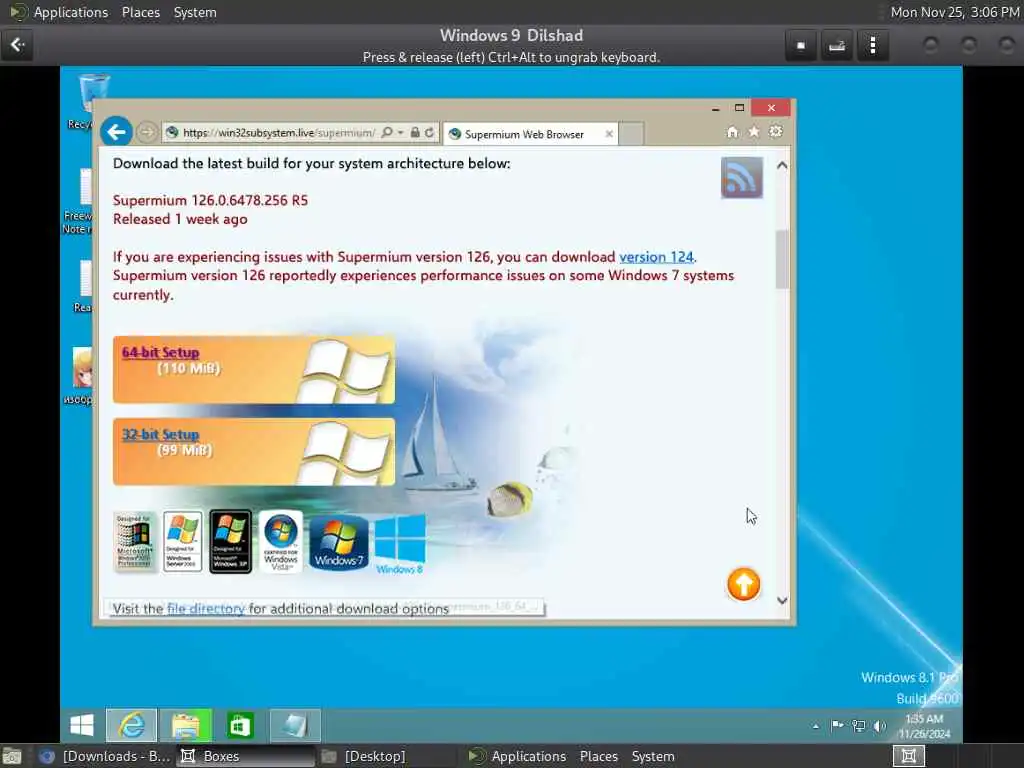Open the top Places menu

[x=140, y=12]
